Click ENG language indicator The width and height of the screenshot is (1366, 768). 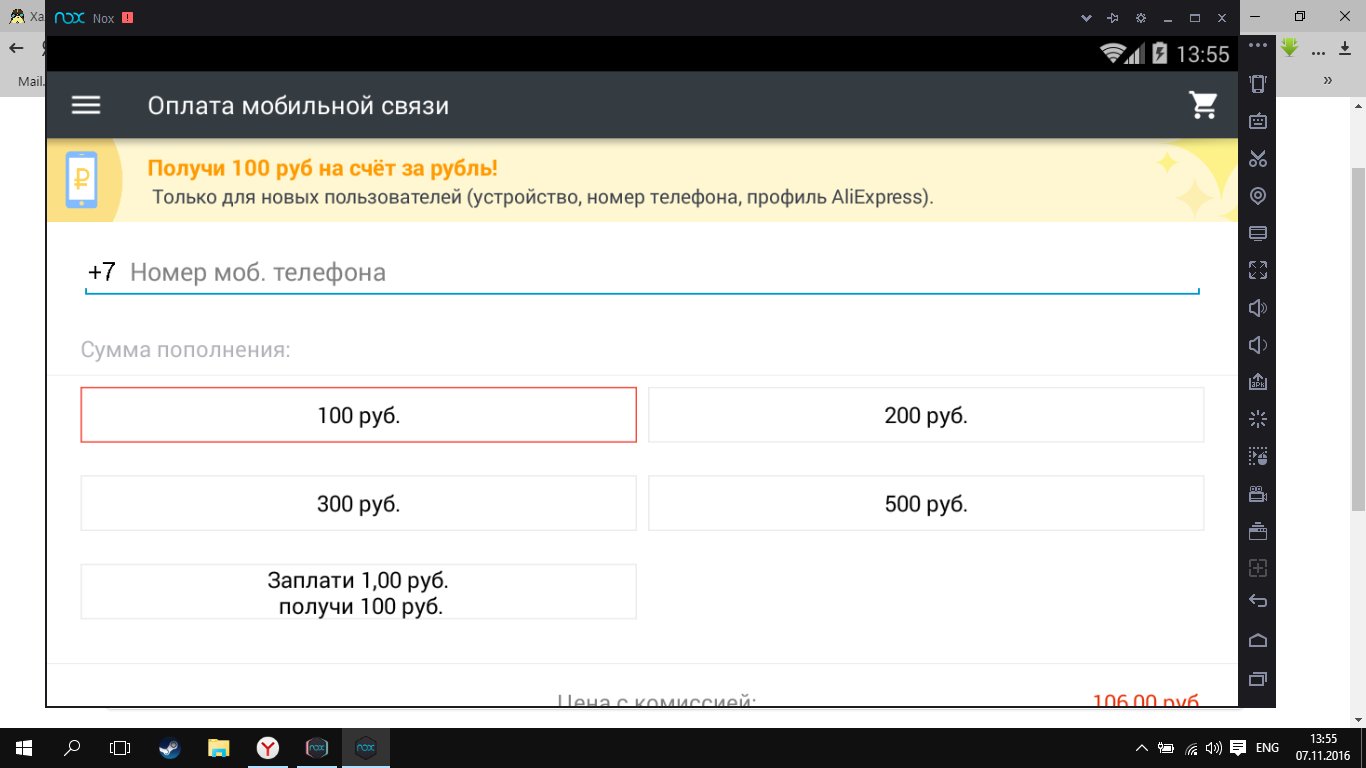(x=1267, y=748)
